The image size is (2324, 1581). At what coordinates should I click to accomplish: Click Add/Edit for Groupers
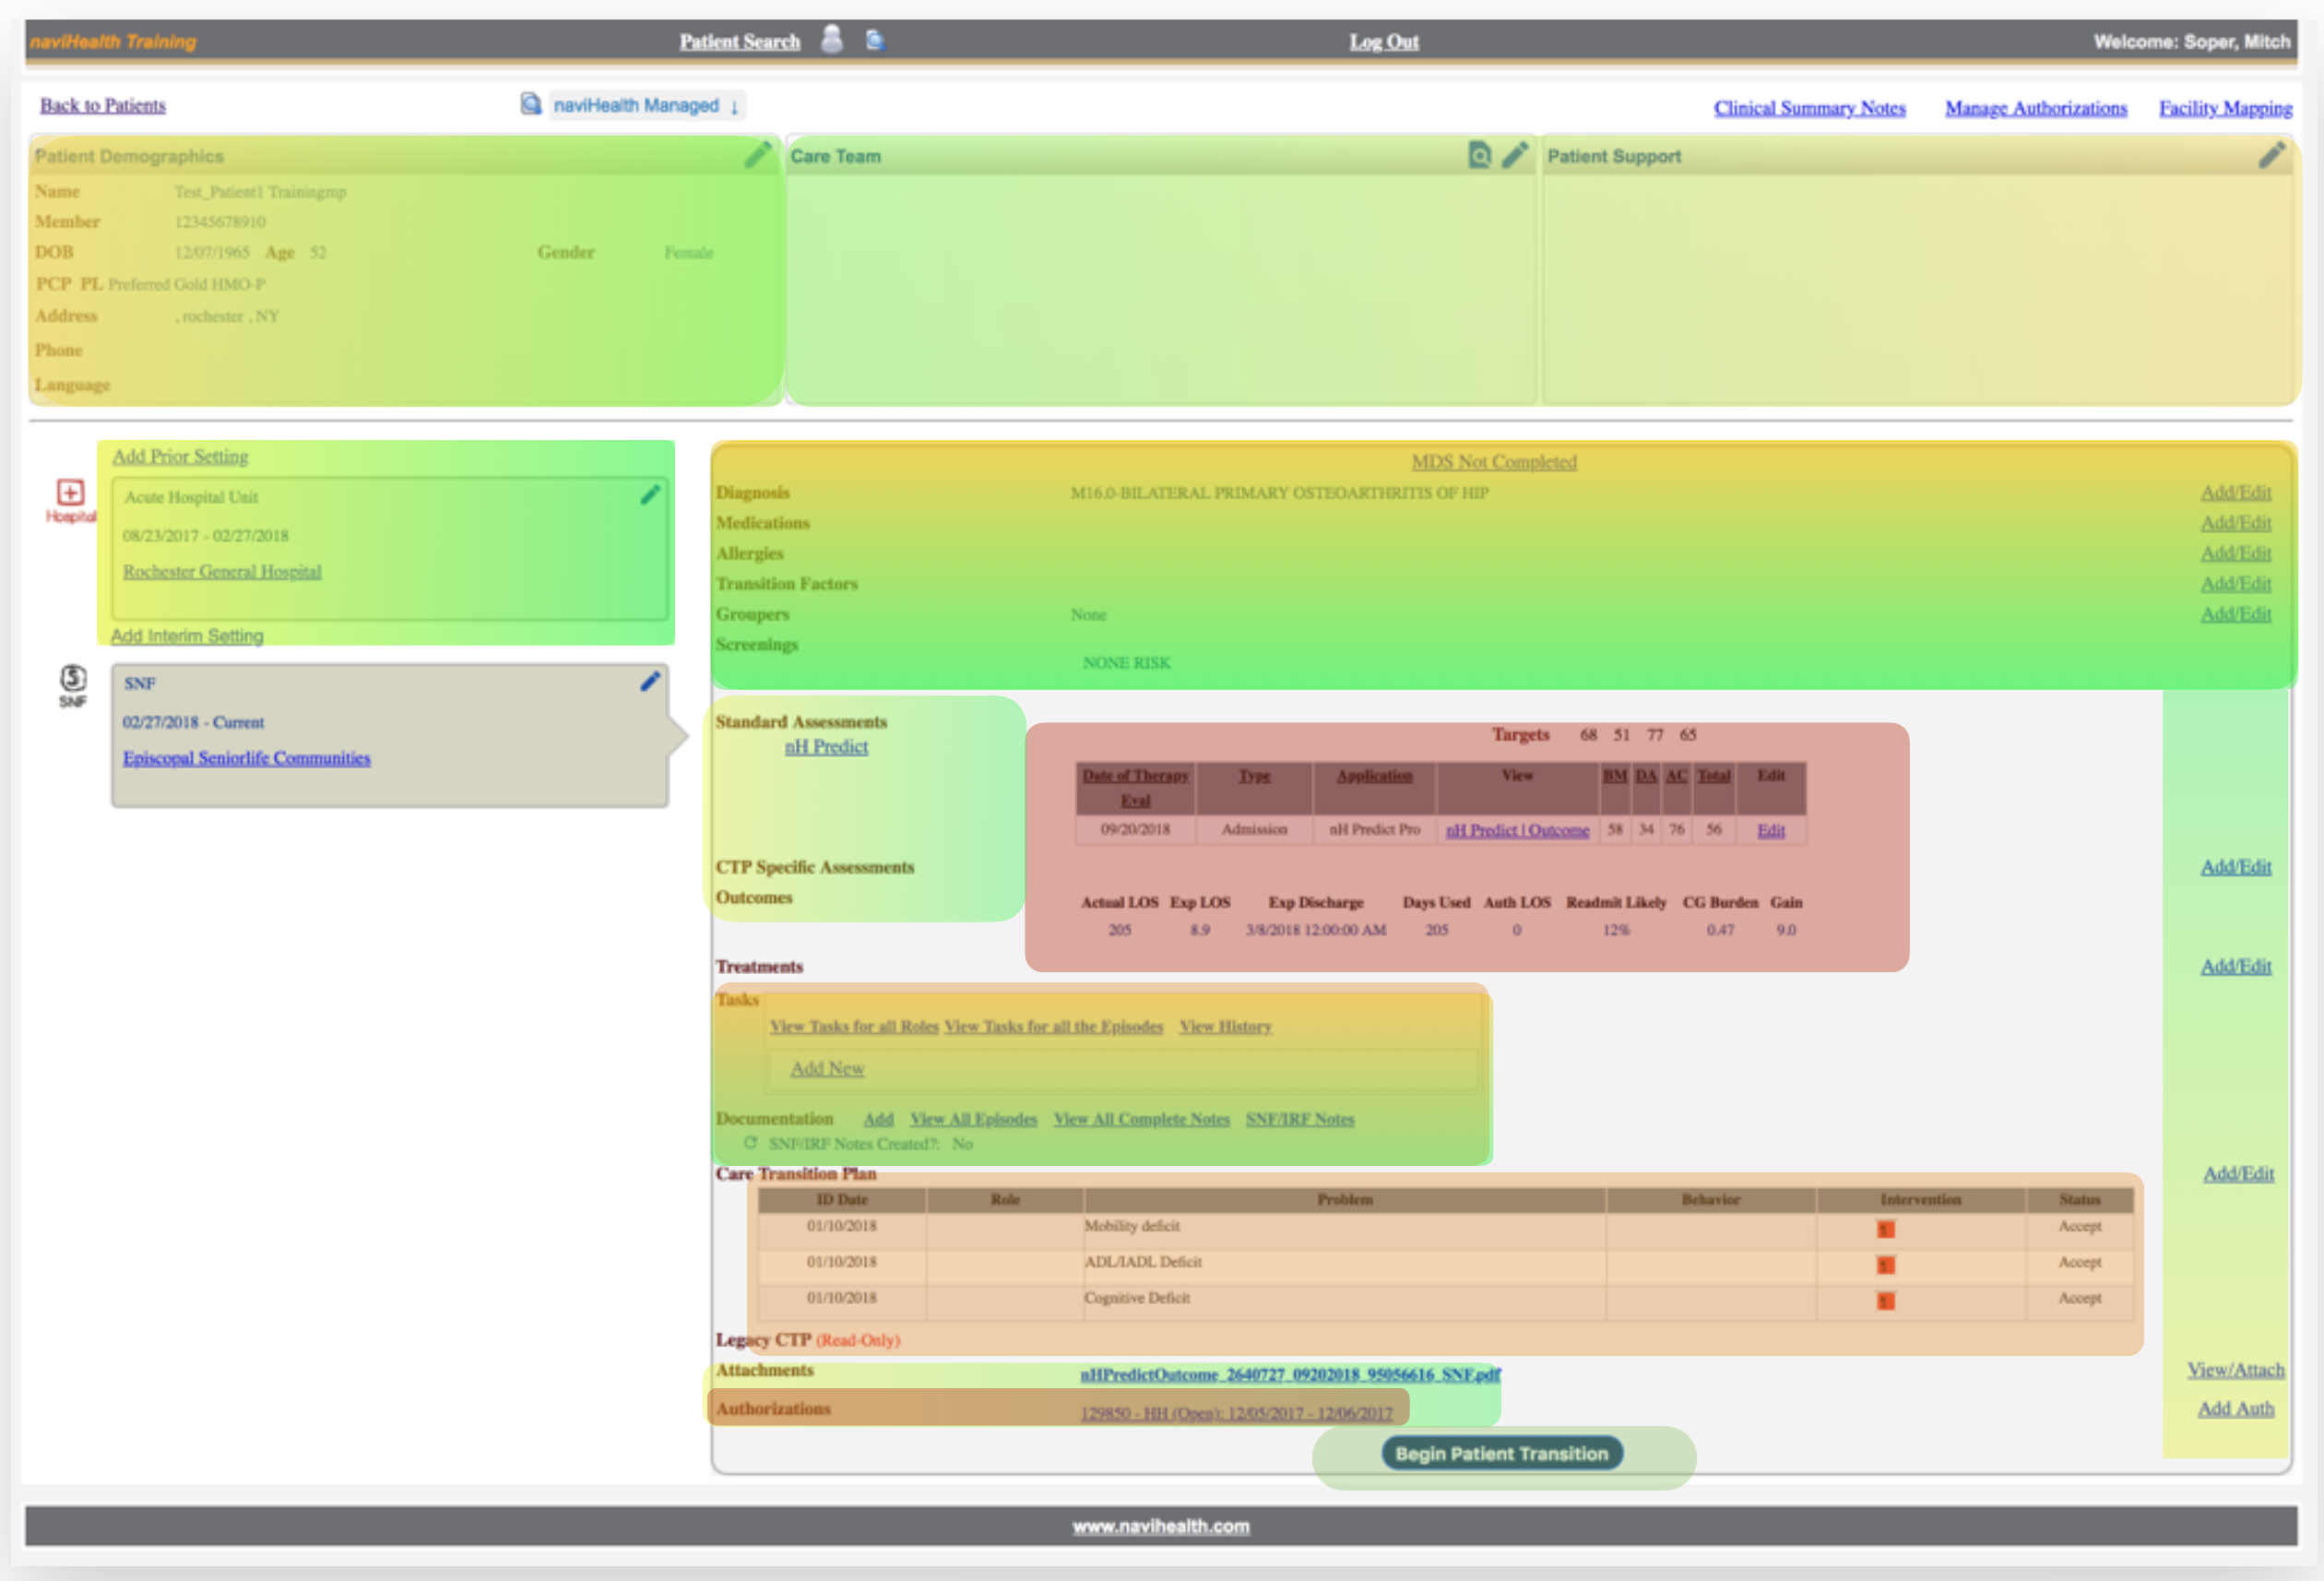(2235, 613)
